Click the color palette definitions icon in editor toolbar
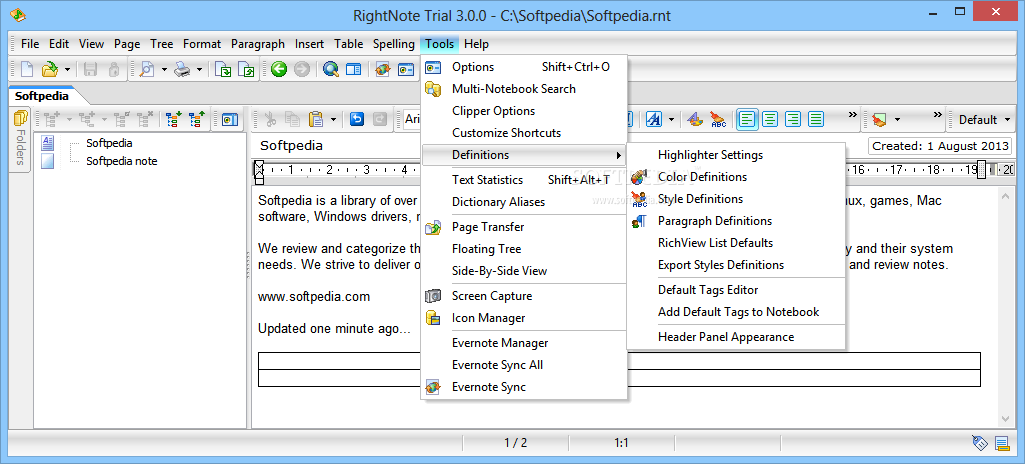Screen dimensions: 1025x464 (x=696, y=120)
